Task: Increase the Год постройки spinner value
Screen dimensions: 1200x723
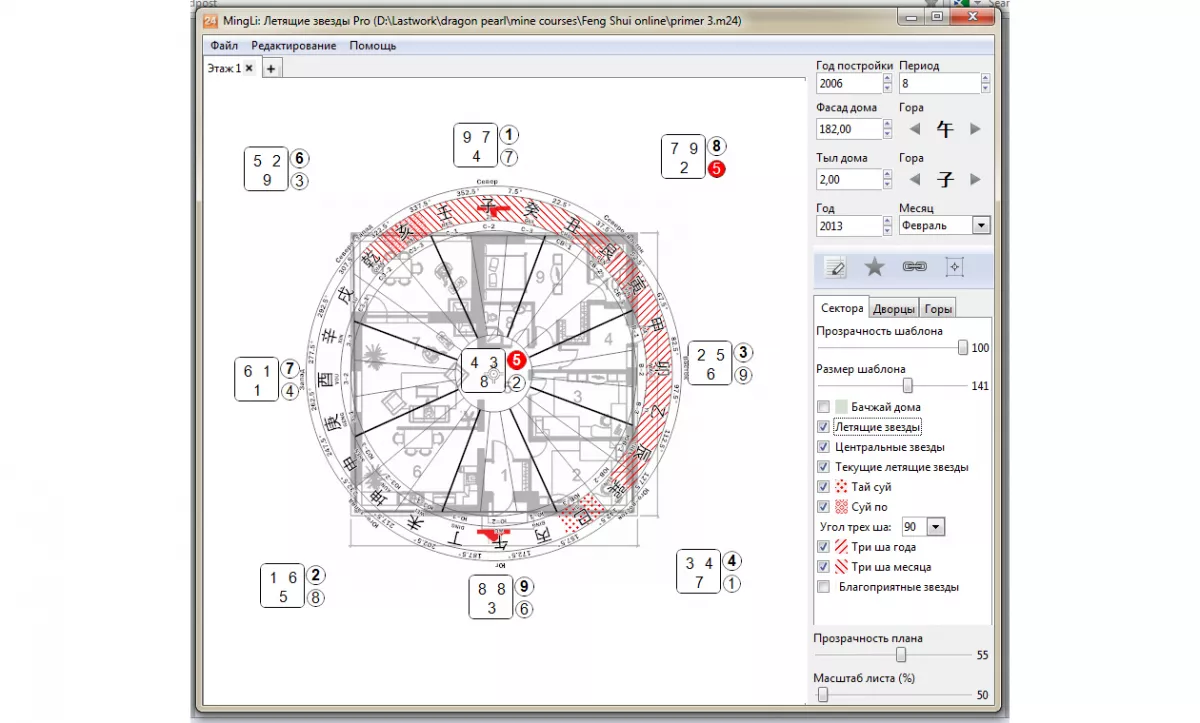Action: click(887, 79)
